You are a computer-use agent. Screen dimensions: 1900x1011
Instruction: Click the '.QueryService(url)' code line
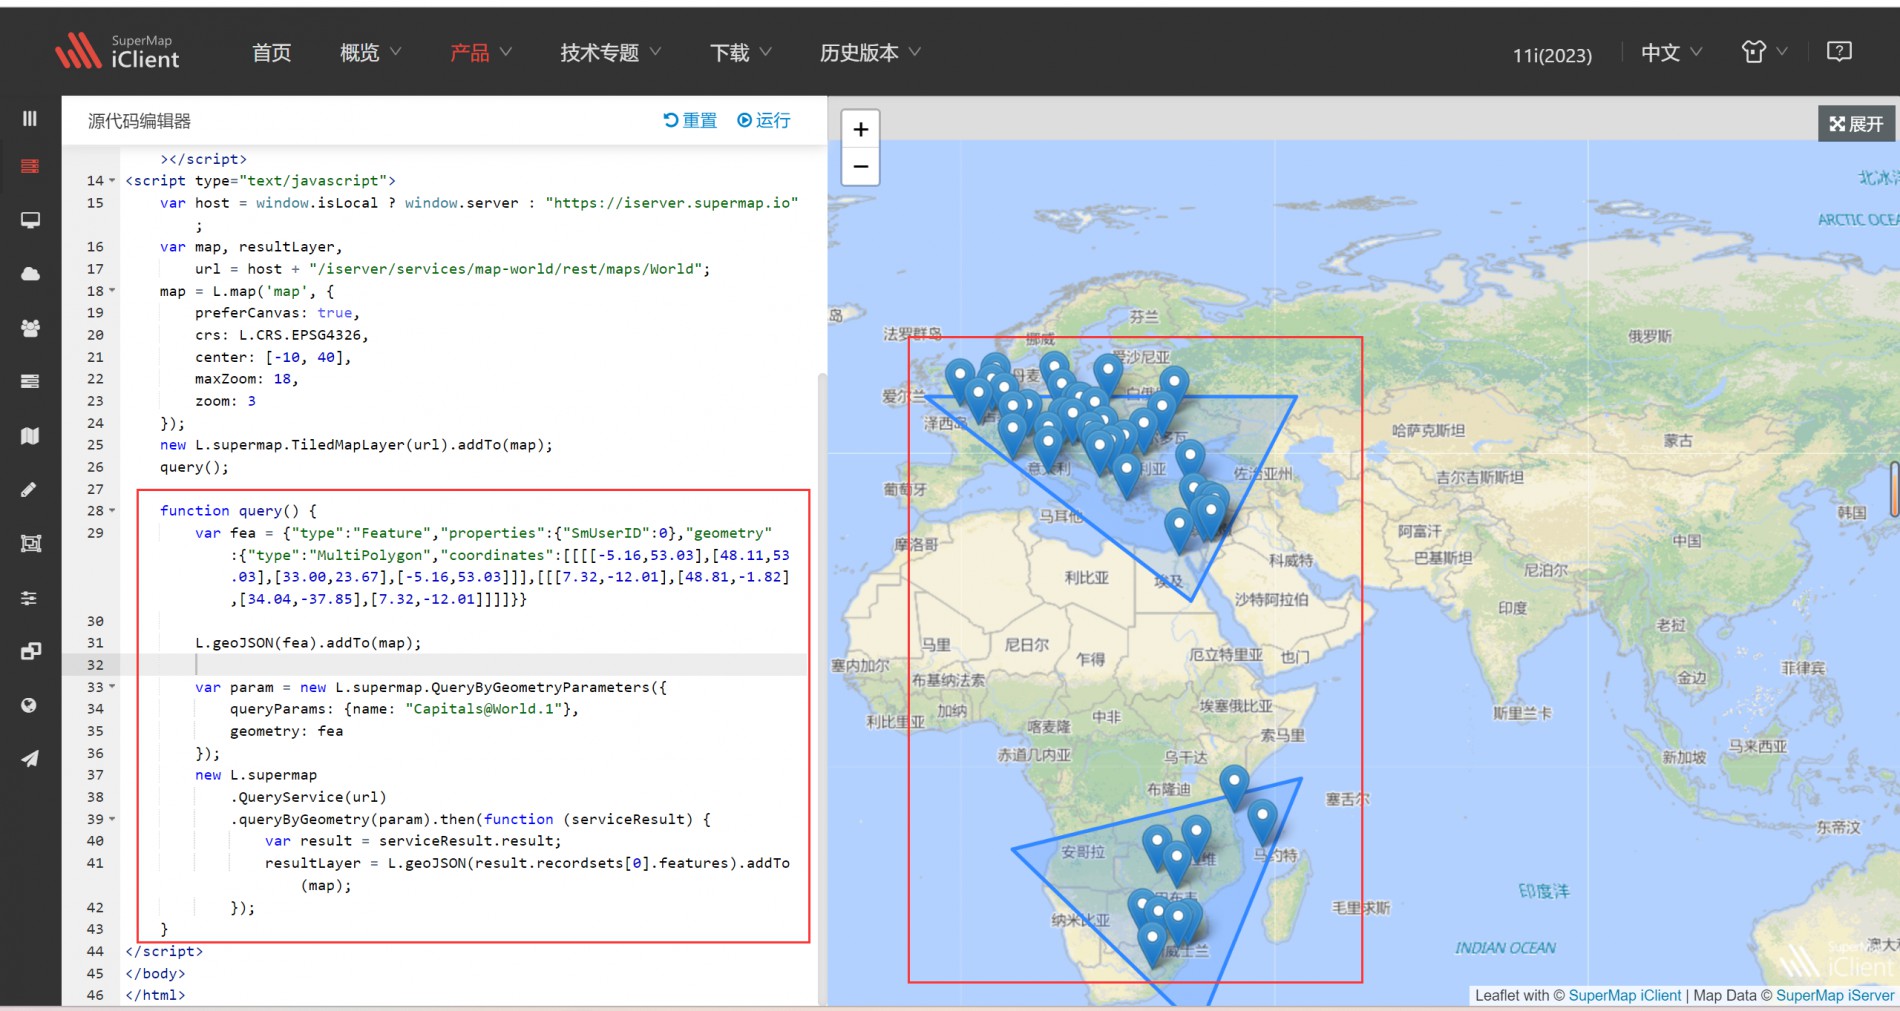point(308,797)
